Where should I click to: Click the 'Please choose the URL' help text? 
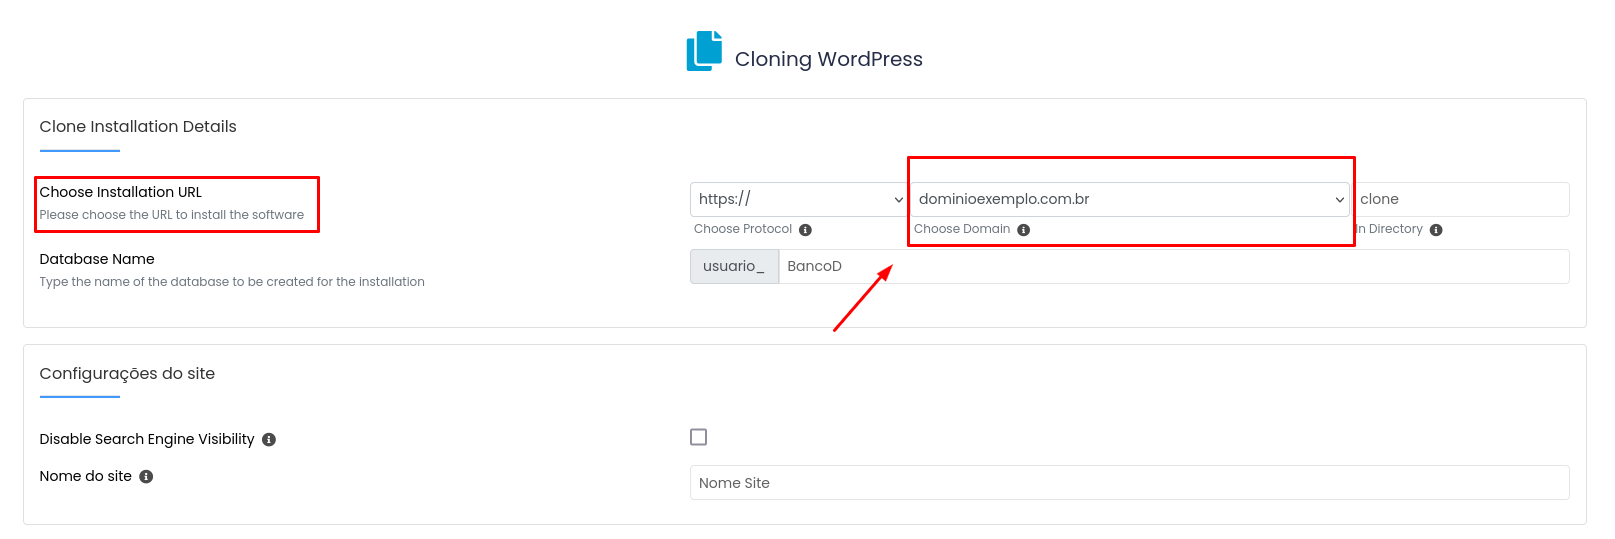click(x=172, y=215)
